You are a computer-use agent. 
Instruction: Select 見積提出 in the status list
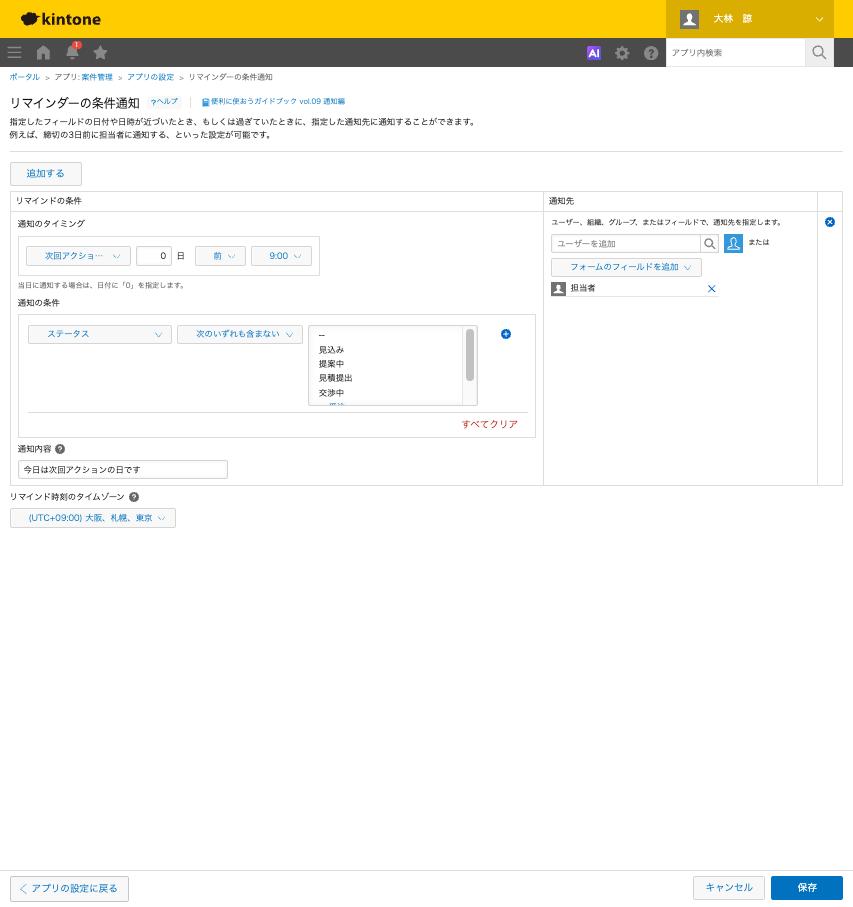[335, 378]
